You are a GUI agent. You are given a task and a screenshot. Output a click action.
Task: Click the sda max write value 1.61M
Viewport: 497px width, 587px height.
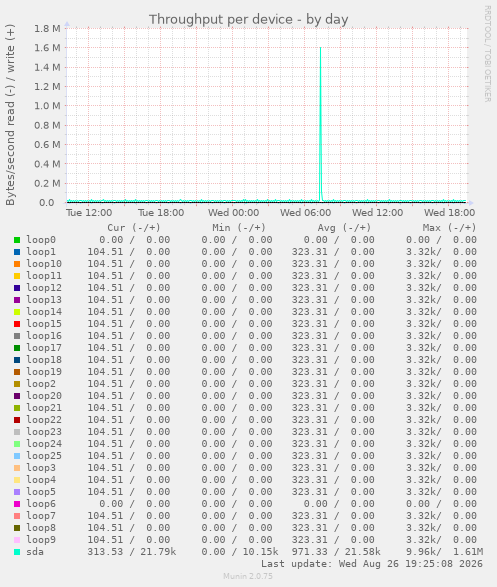point(468,552)
